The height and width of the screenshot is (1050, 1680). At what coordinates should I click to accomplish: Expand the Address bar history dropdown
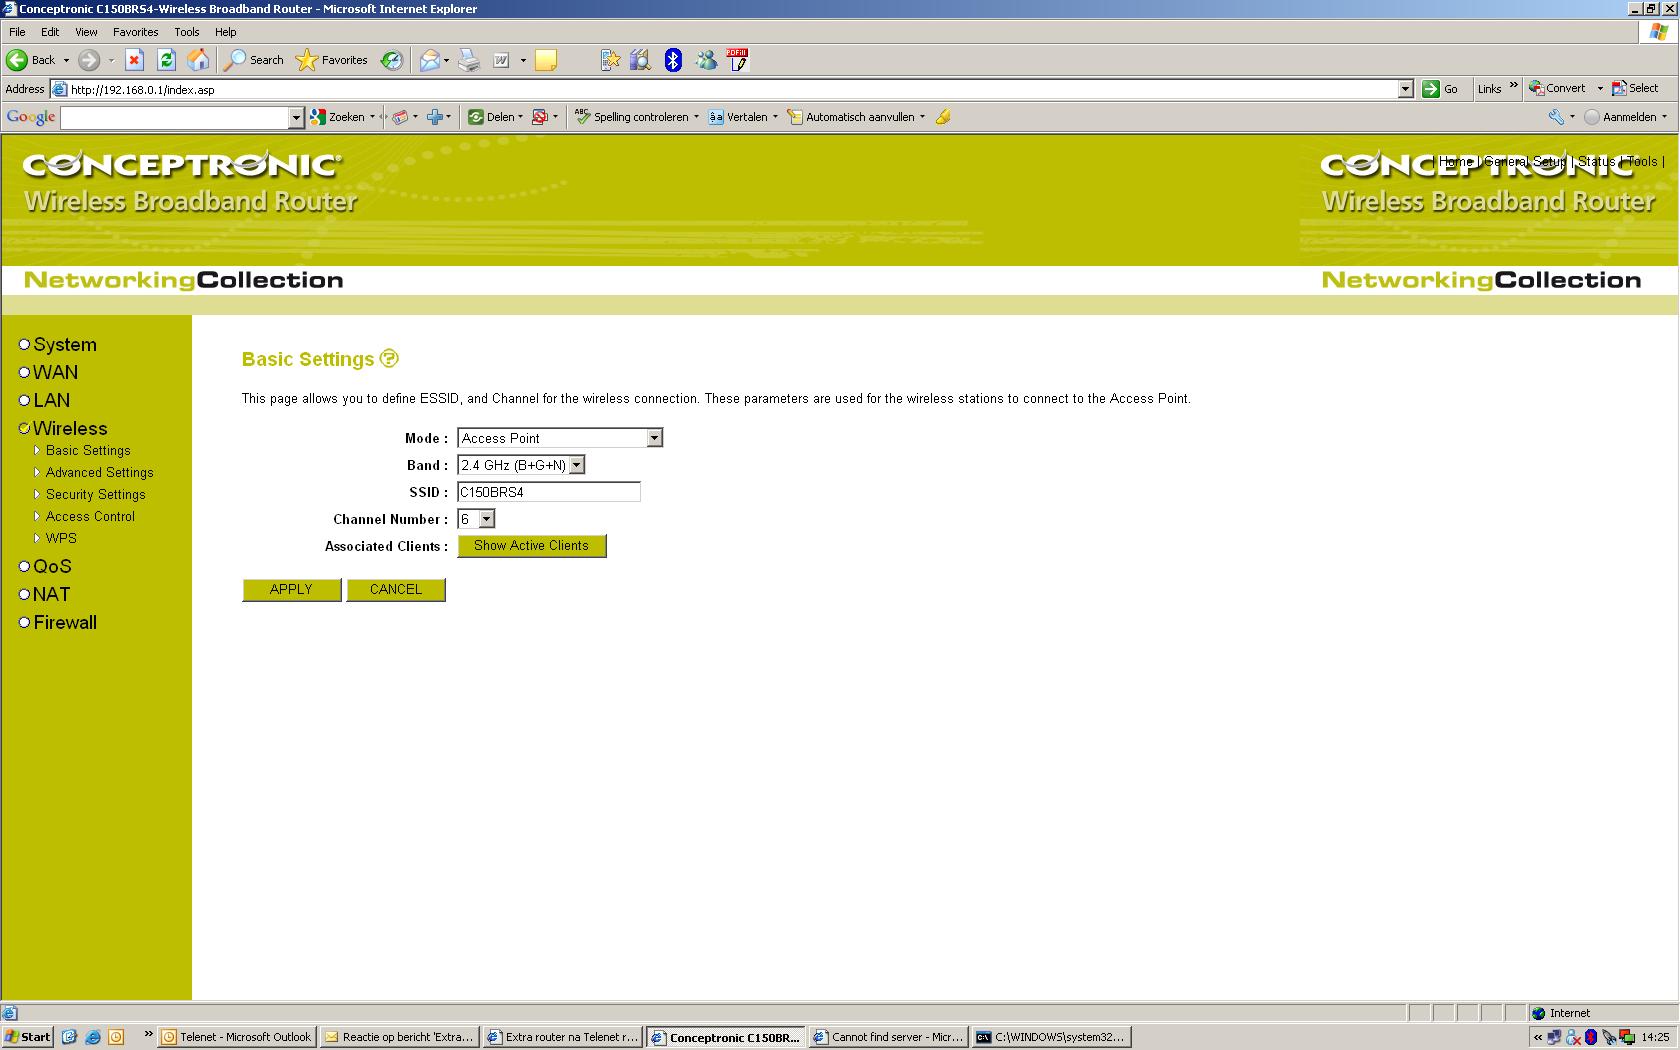point(1405,89)
